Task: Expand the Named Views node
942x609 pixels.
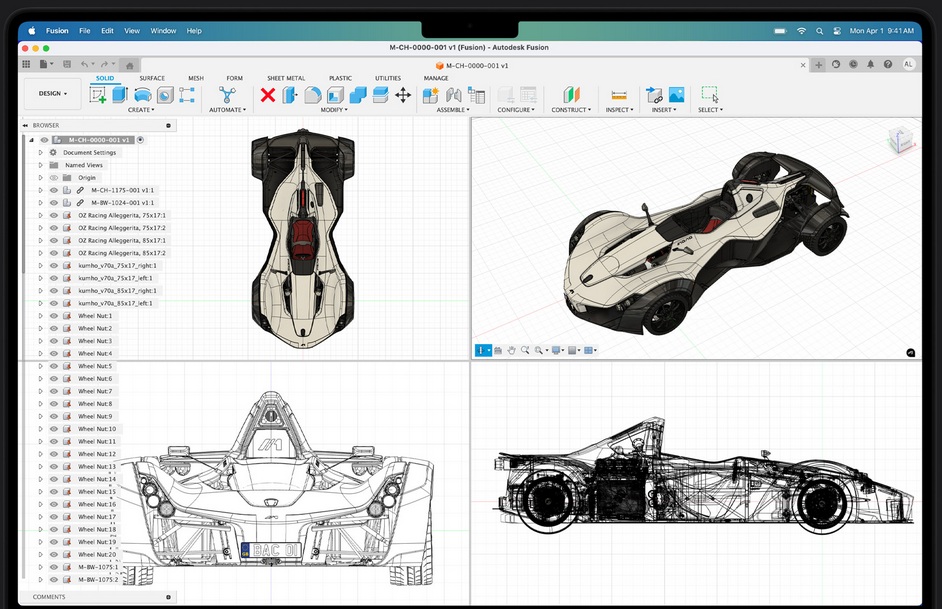Action: (40, 165)
